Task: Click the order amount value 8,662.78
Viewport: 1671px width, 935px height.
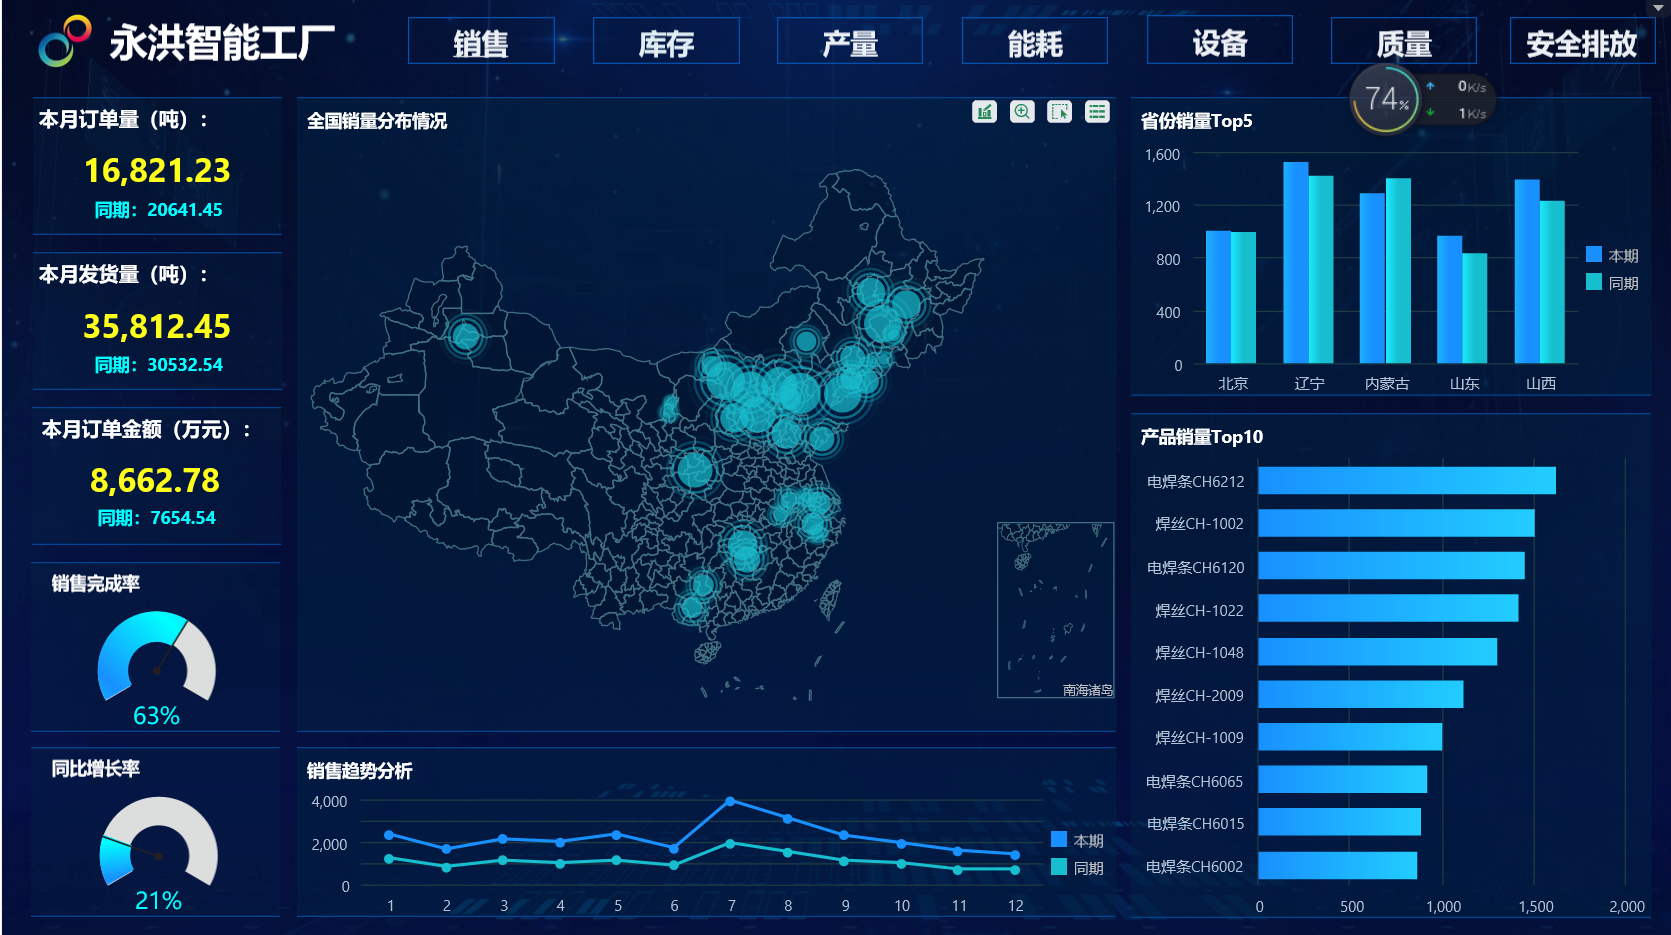Action: [x=155, y=481]
